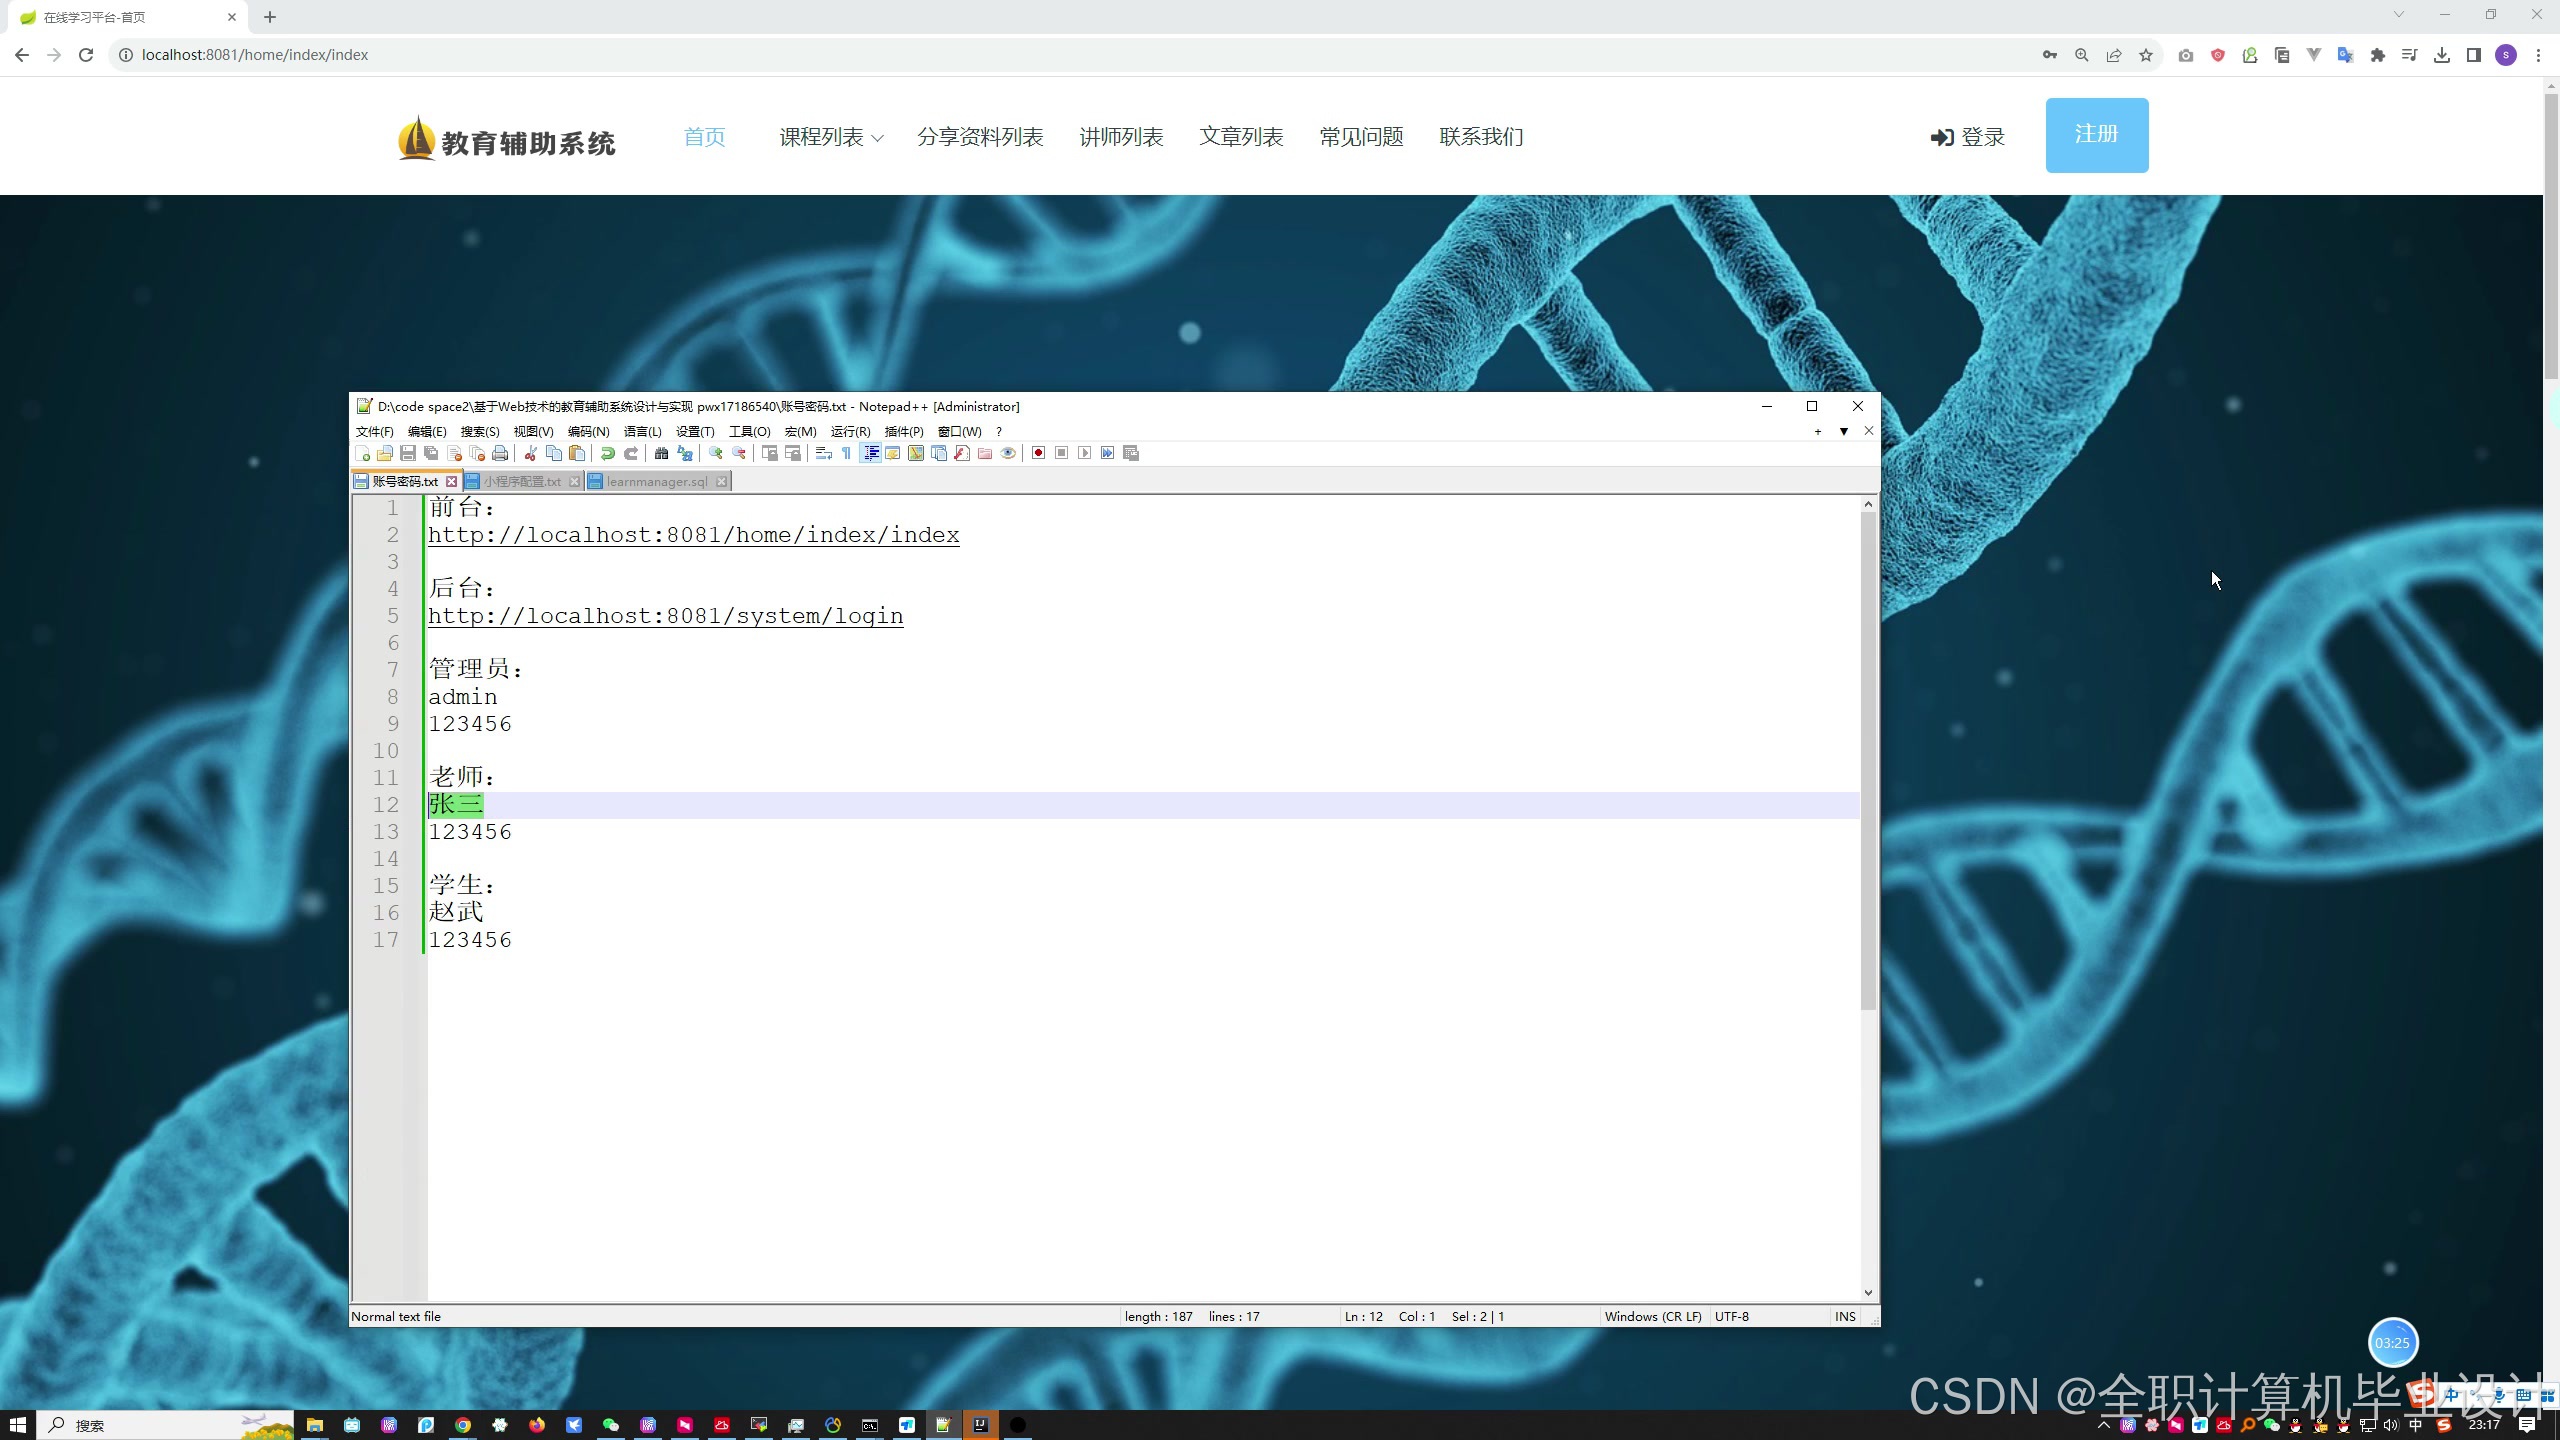
Task: Open the system/login URL link in editor
Action: click(x=665, y=616)
